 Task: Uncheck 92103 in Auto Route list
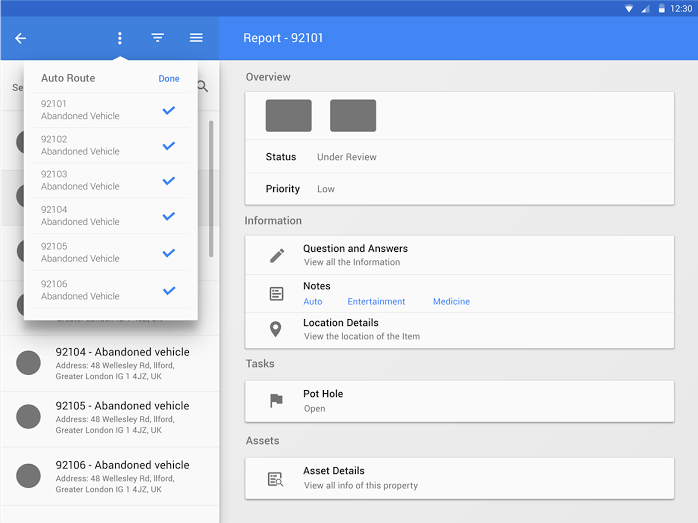point(169,181)
